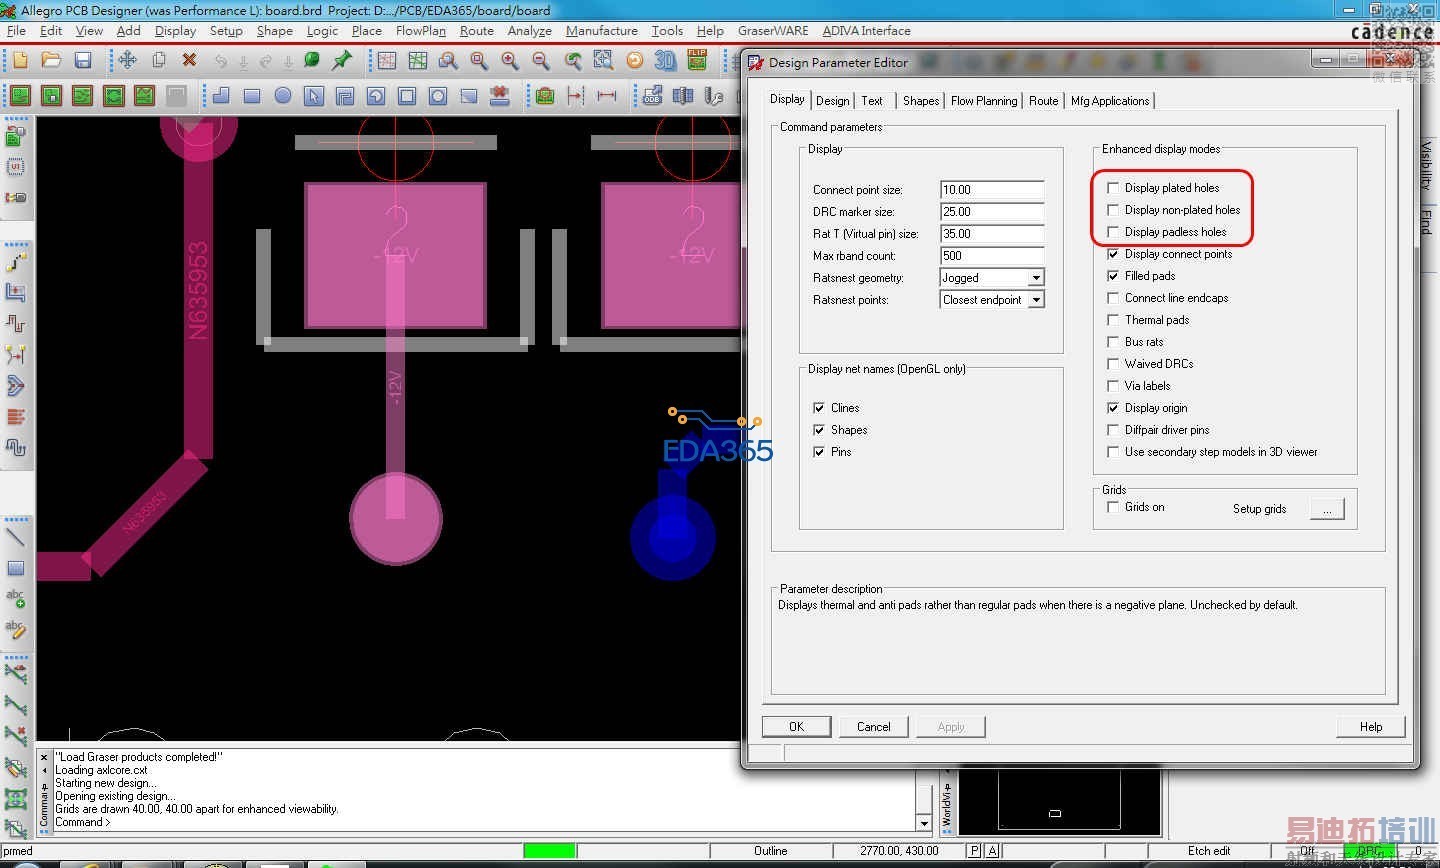Open the Visibility side panel tab

[x=1427, y=166]
